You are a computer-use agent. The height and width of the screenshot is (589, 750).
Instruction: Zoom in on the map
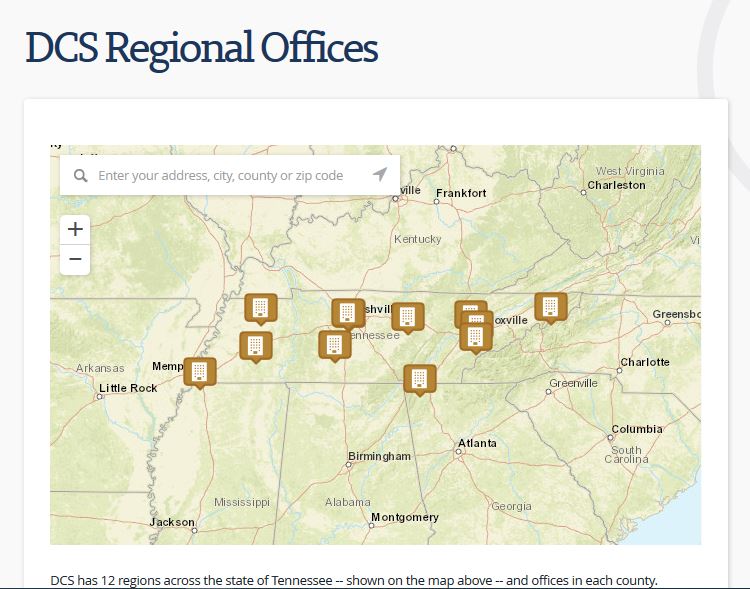click(x=75, y=229)
